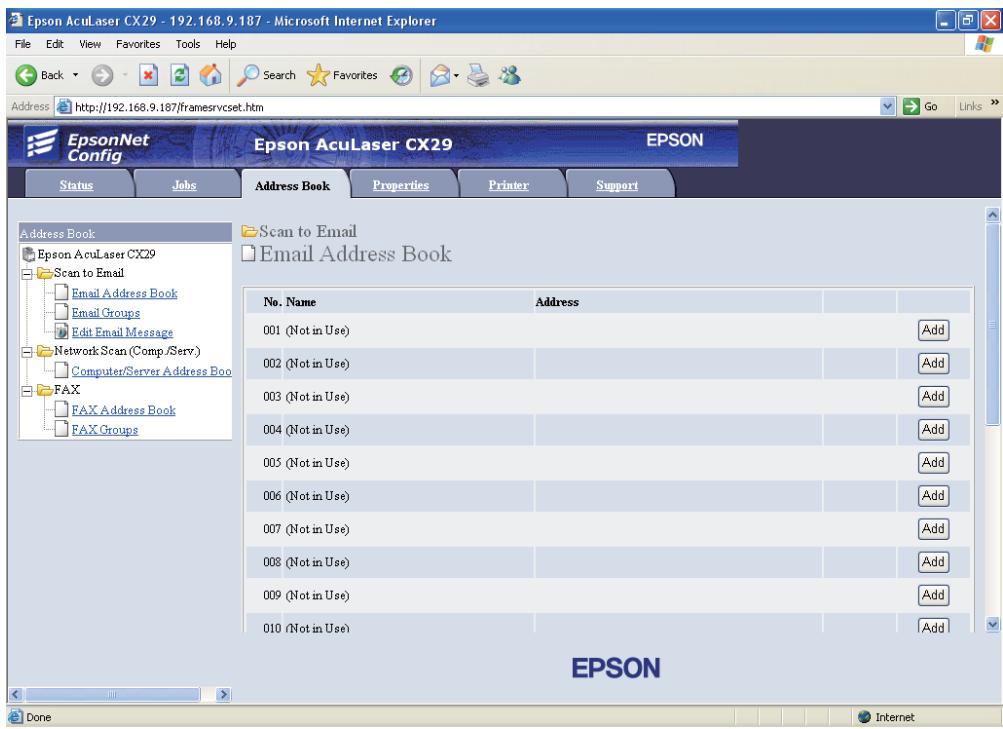Click Add for entry 002
The width and height of the screenshot is (1003, 729).
933,363
